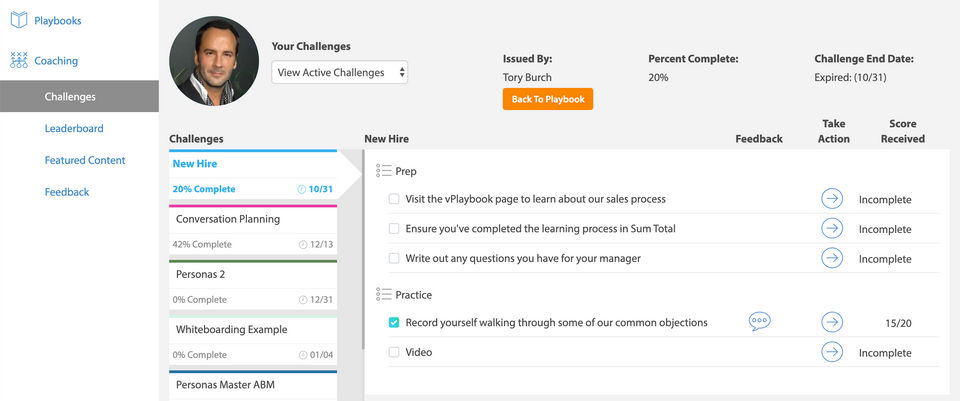Image resolution: width=960 pixels, height=401 pixels.
Task: Uncheck the Record yourself objections checkbox
Action: coord(394,322)
